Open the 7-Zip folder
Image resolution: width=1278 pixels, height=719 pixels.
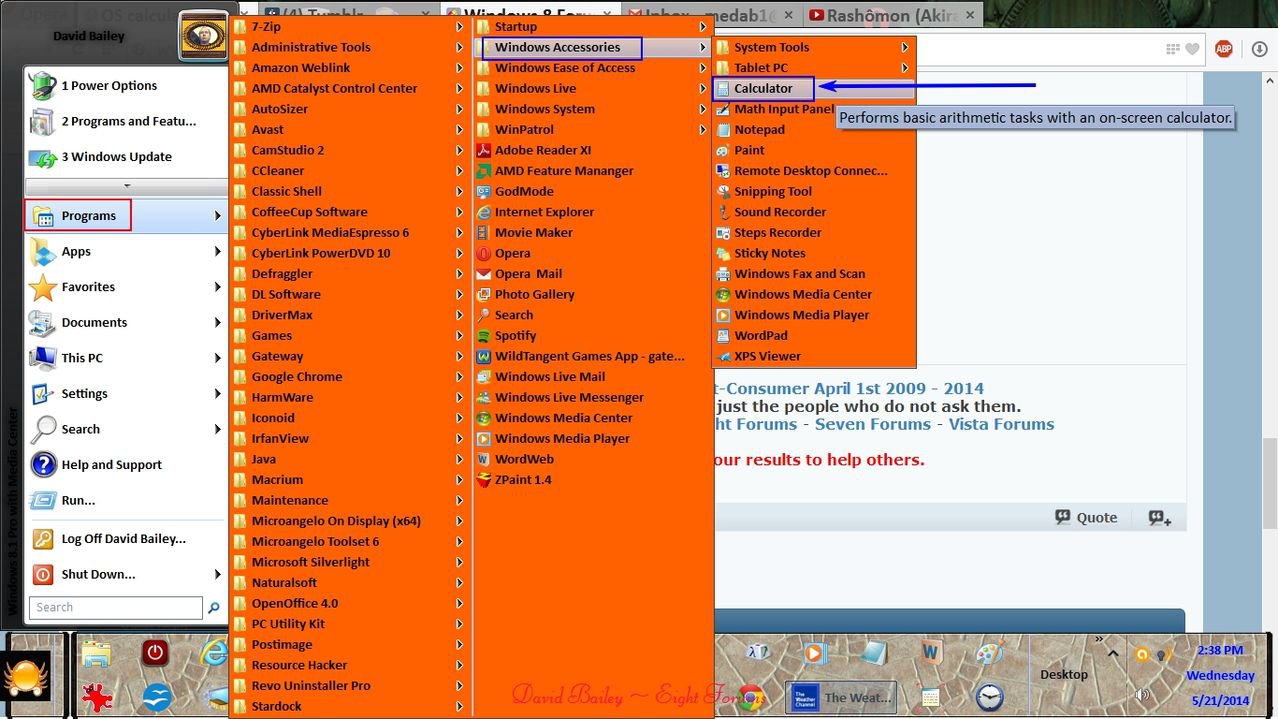[266, 27]
